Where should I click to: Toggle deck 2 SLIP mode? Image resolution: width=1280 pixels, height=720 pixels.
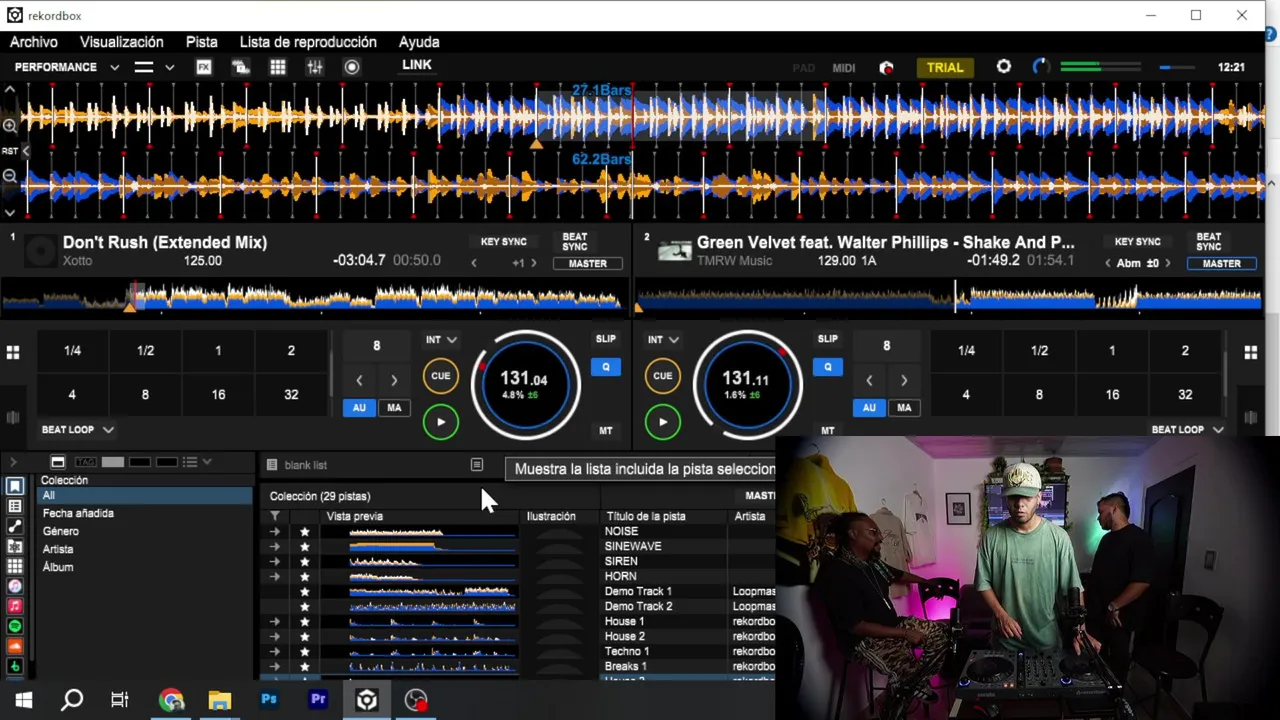pyautogui.click(x=828, y=339)
